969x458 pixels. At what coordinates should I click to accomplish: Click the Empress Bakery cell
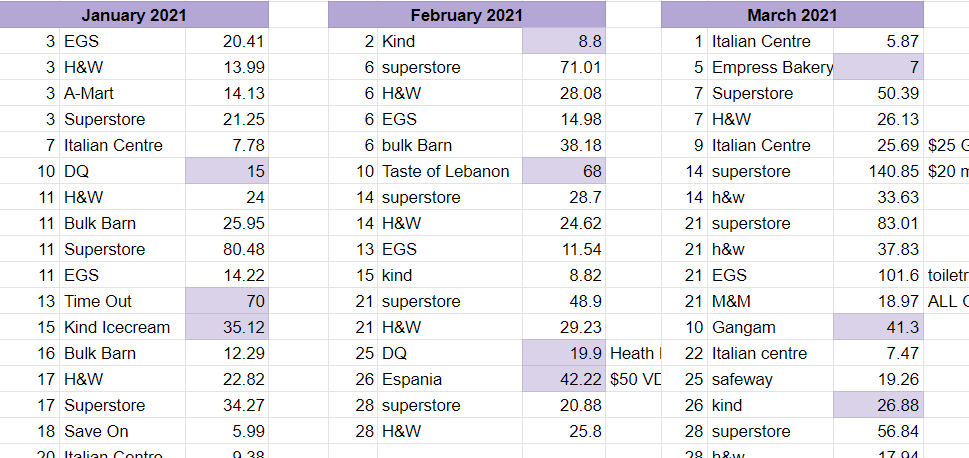[x=772, y=67]
